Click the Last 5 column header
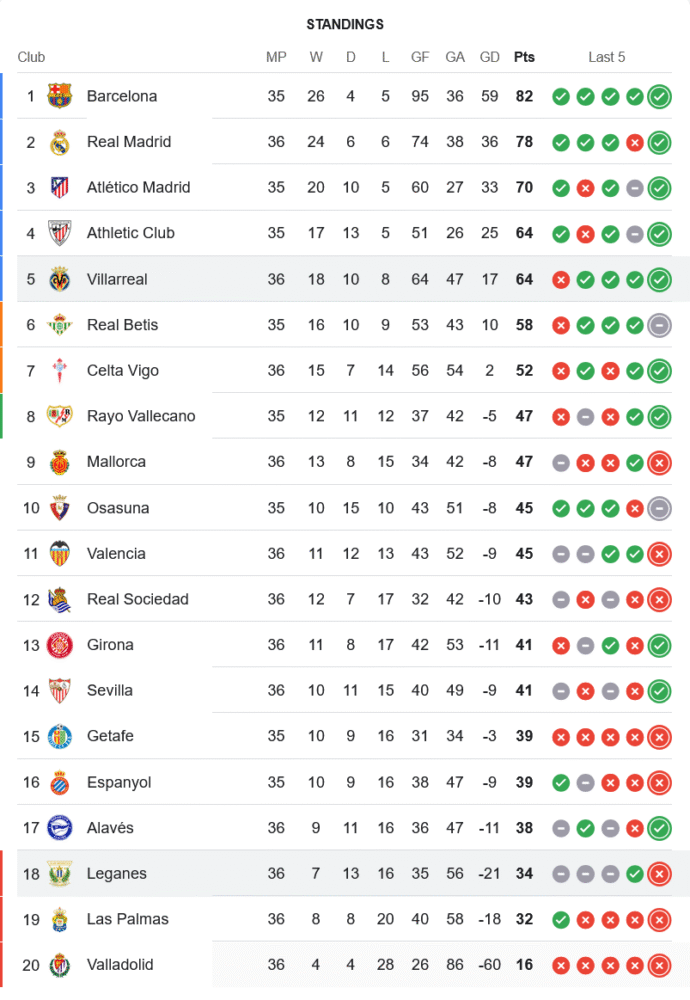 tap(606, 57)
